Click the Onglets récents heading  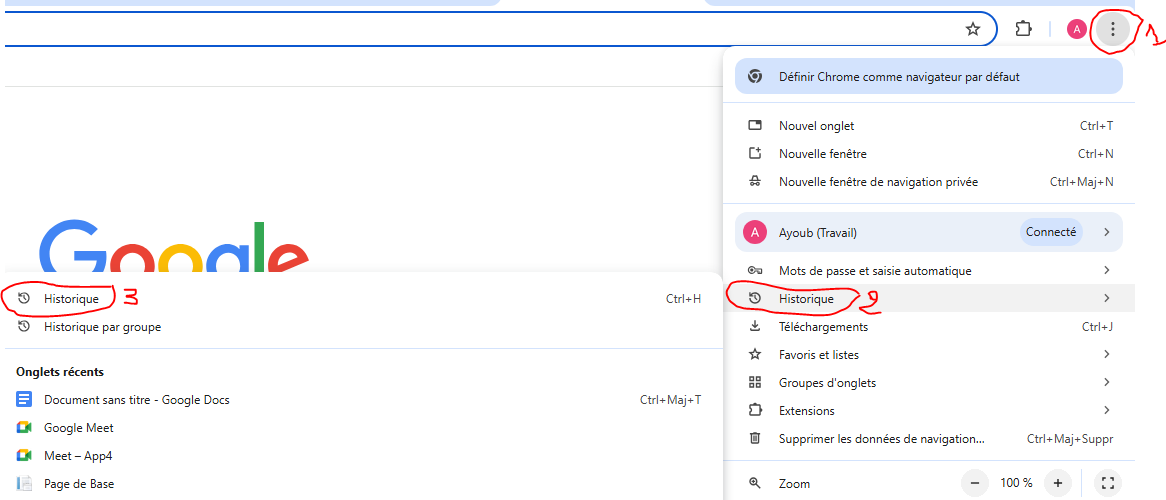point(59,371)
